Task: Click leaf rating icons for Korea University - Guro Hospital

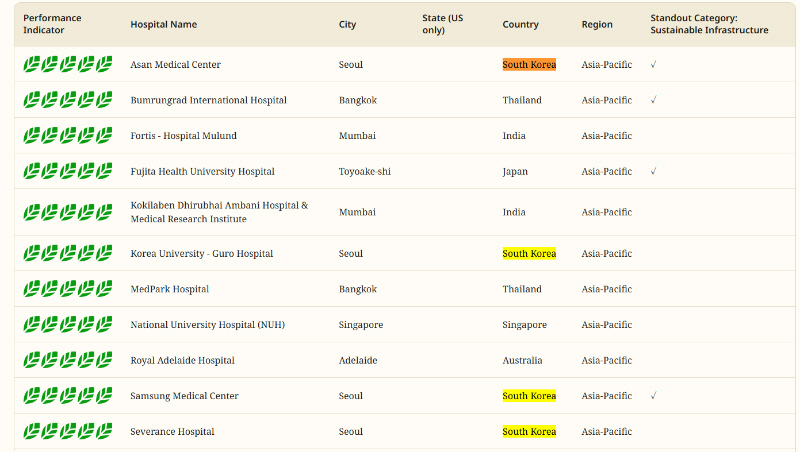Action: tap(68, 254)
